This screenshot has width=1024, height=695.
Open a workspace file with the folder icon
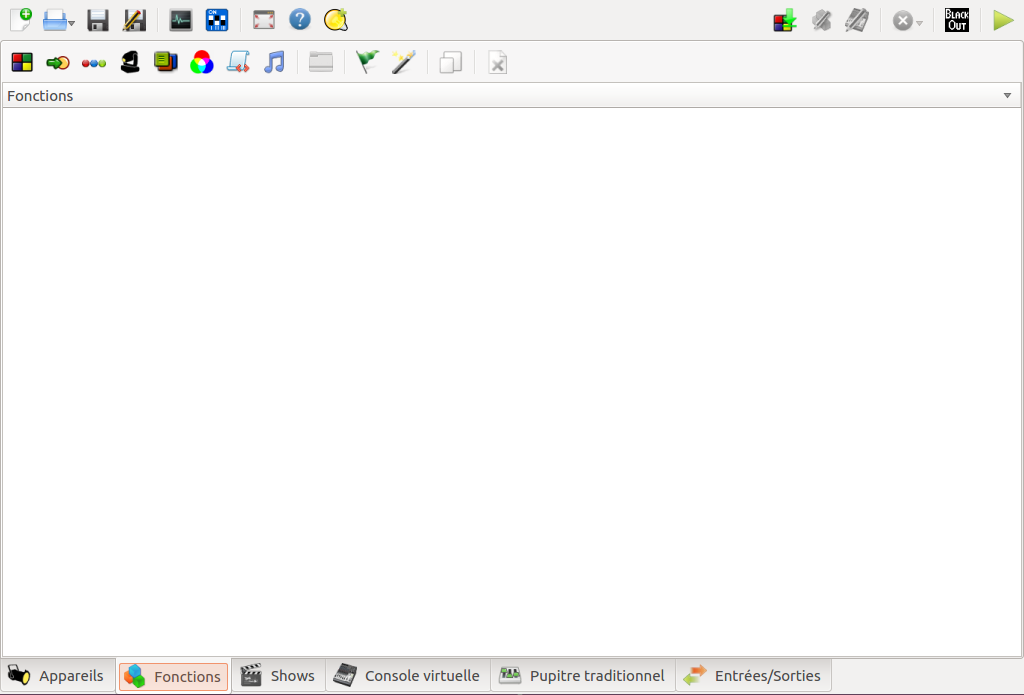pyautogui.click(x=55, y=20)
